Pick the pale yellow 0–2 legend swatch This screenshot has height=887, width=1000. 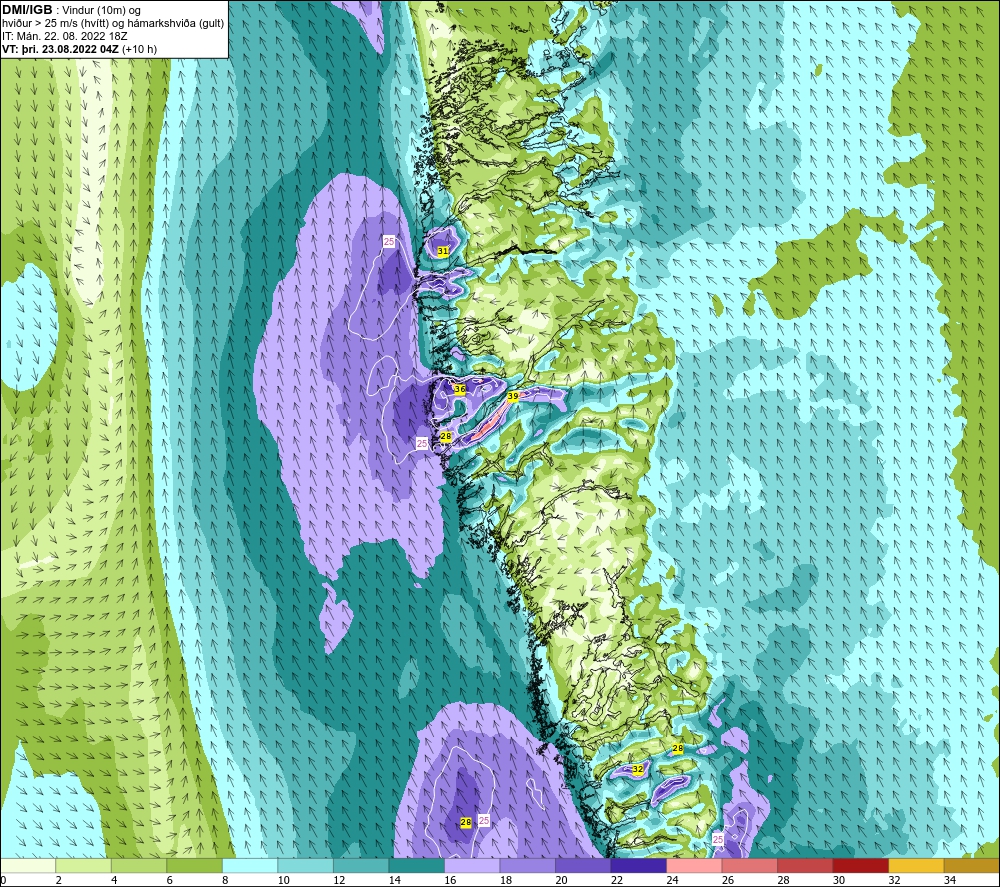(28, 866)
